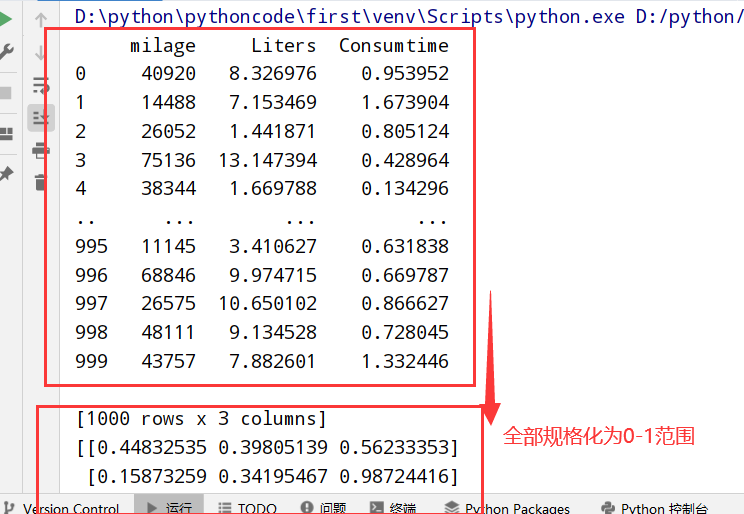Click the python.exe interpreter path link
The height and width of the screenshot is (514, 744).
(350, 17)
